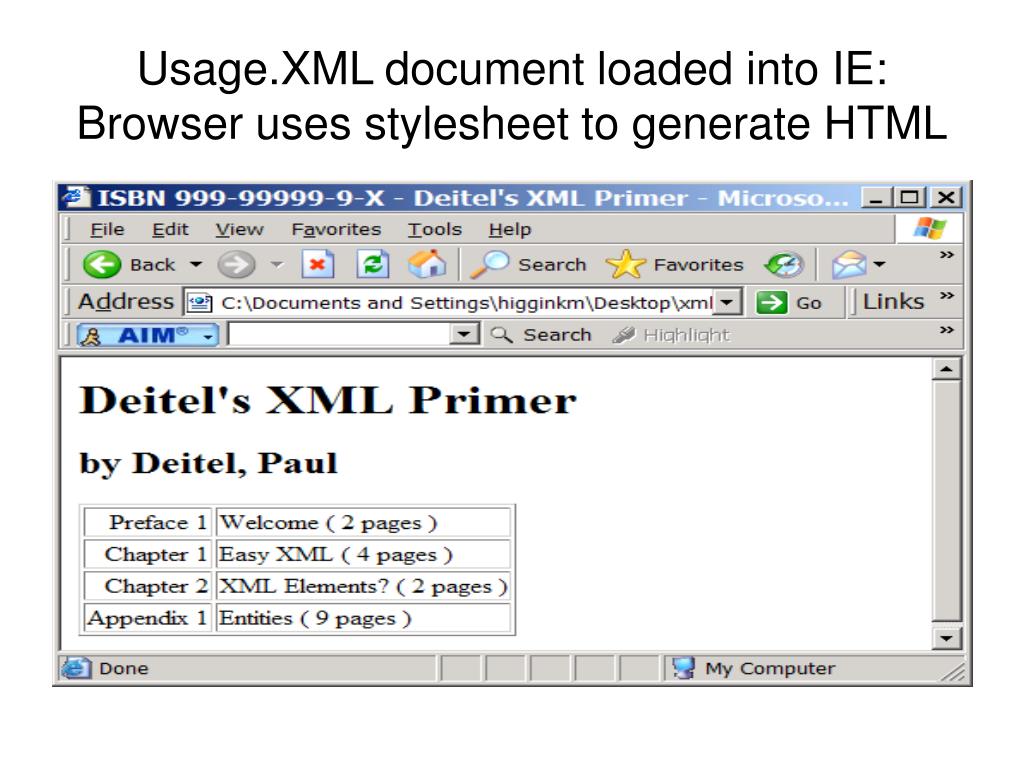Expand the Links bar chevron

point(946,296)
